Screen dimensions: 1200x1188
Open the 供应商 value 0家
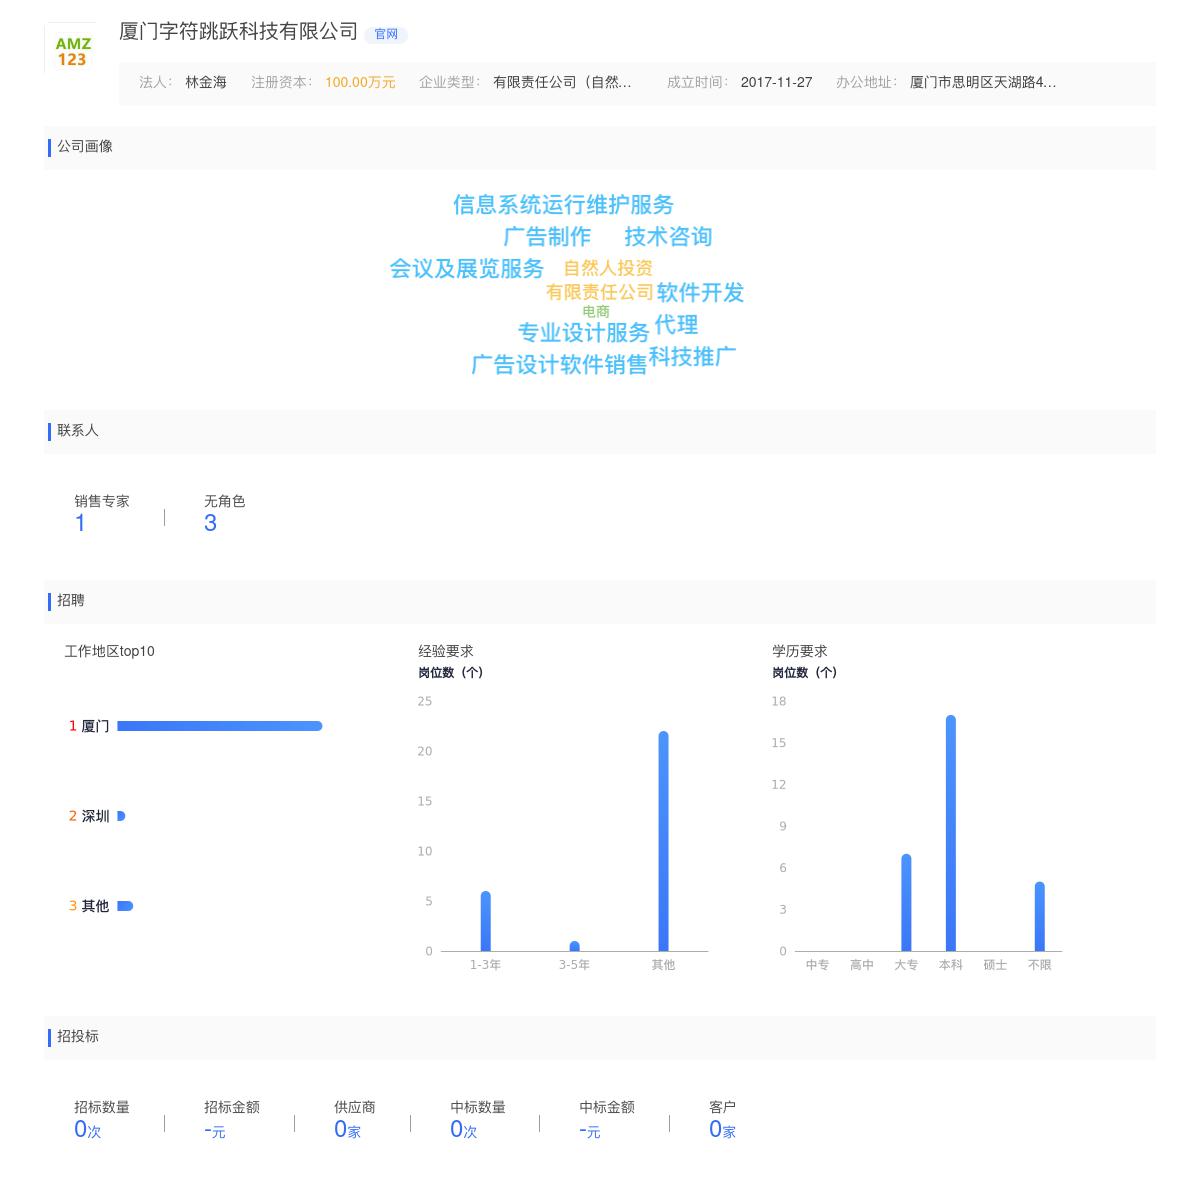pos(348,1130)
